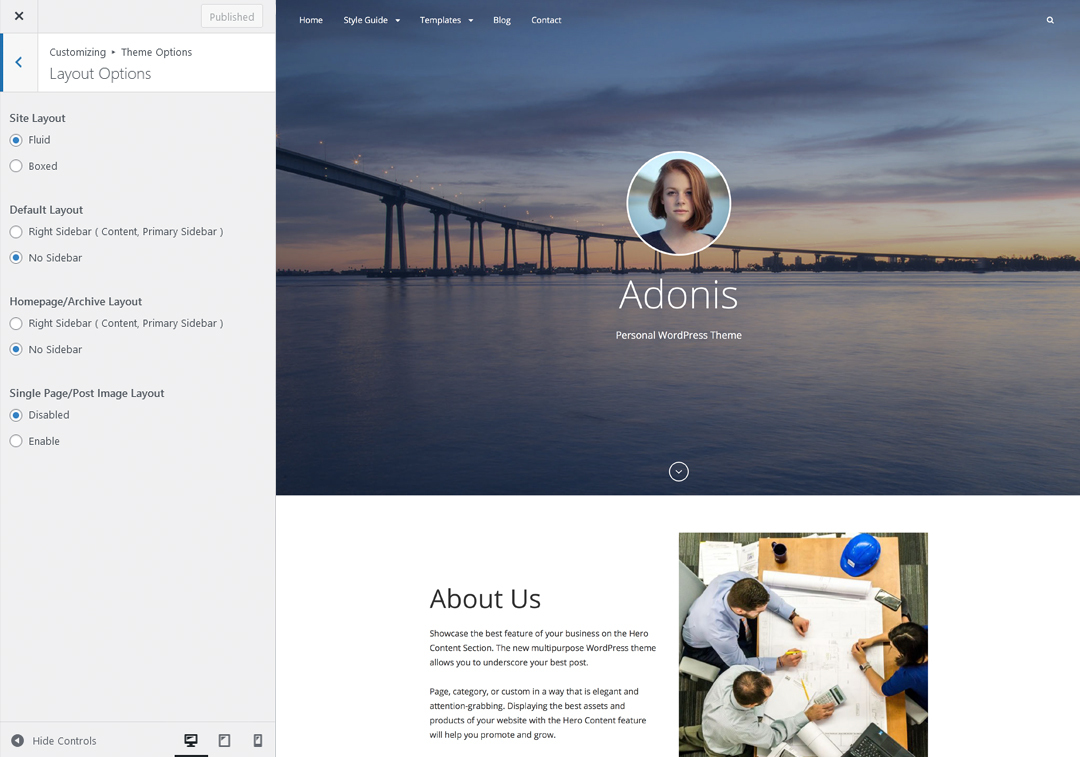Switch to mobile preview icon

pos(258,741)
